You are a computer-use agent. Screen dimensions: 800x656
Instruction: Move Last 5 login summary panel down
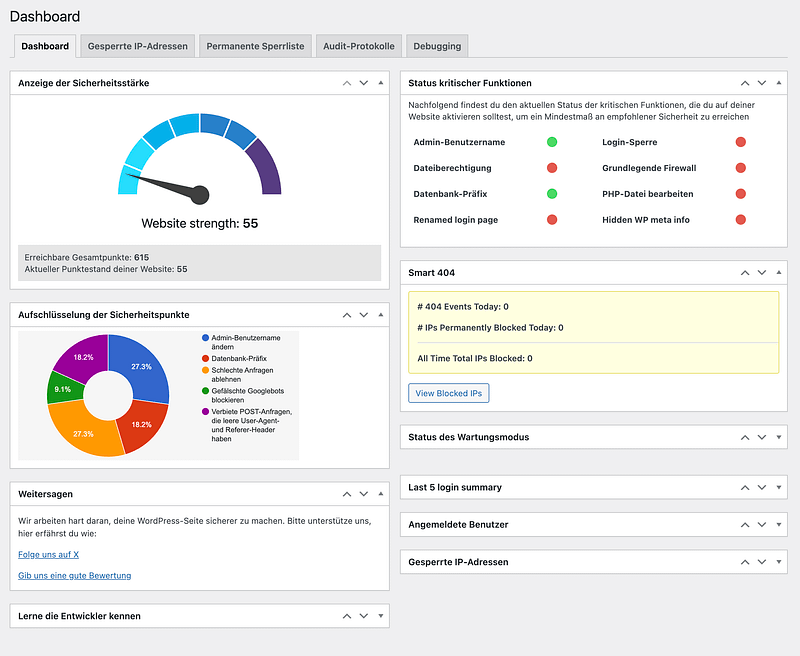[762, 488]
